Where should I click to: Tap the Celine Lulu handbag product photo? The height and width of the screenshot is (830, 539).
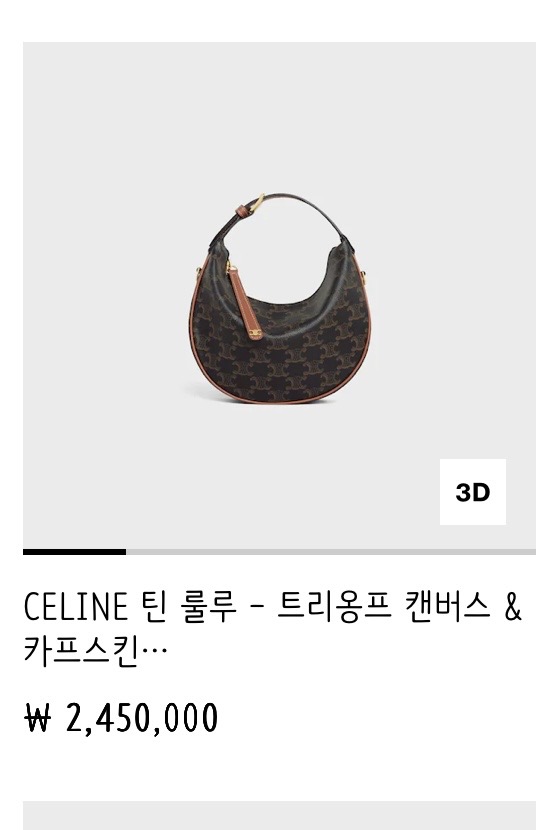[x=279, y=297]
